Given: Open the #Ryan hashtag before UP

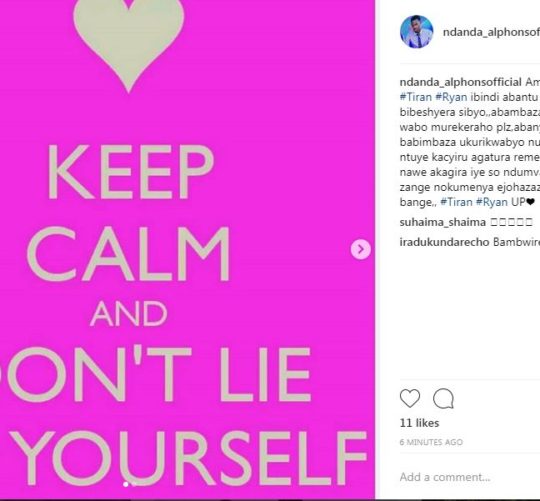Looking at the screenshot, I should pos(491,202).
